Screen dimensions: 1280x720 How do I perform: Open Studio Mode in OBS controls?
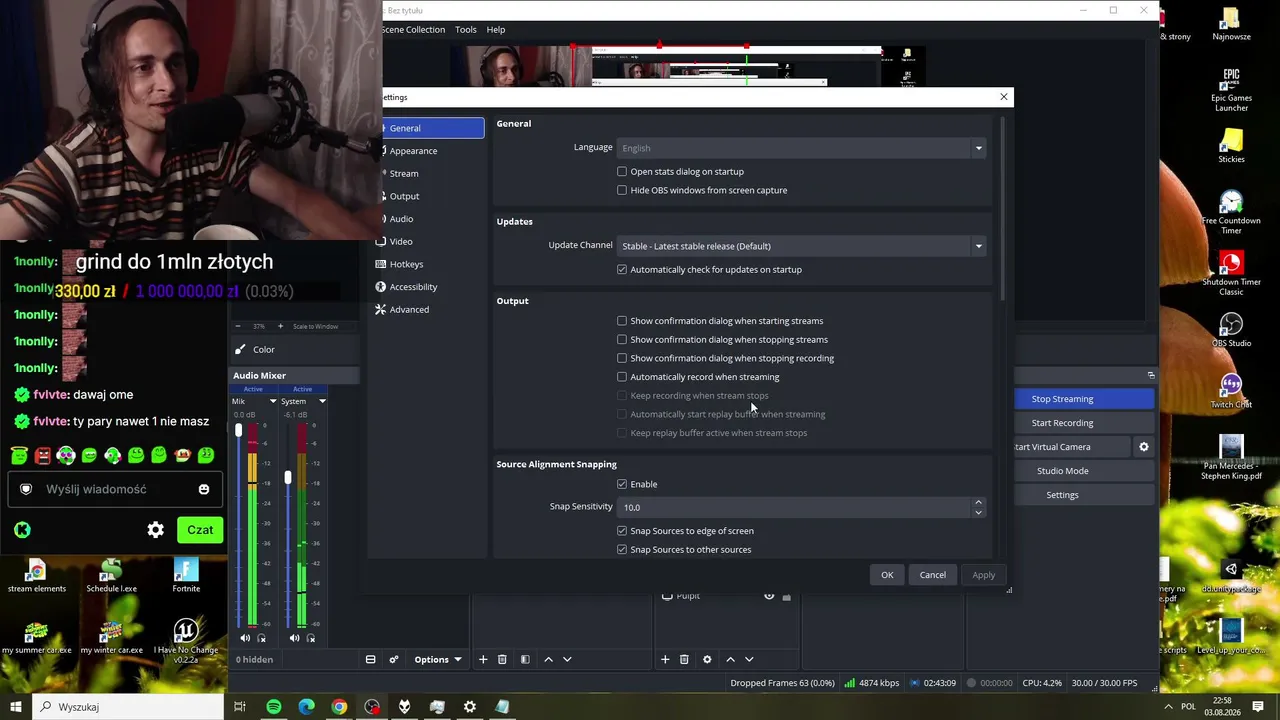coord(1084,471)
